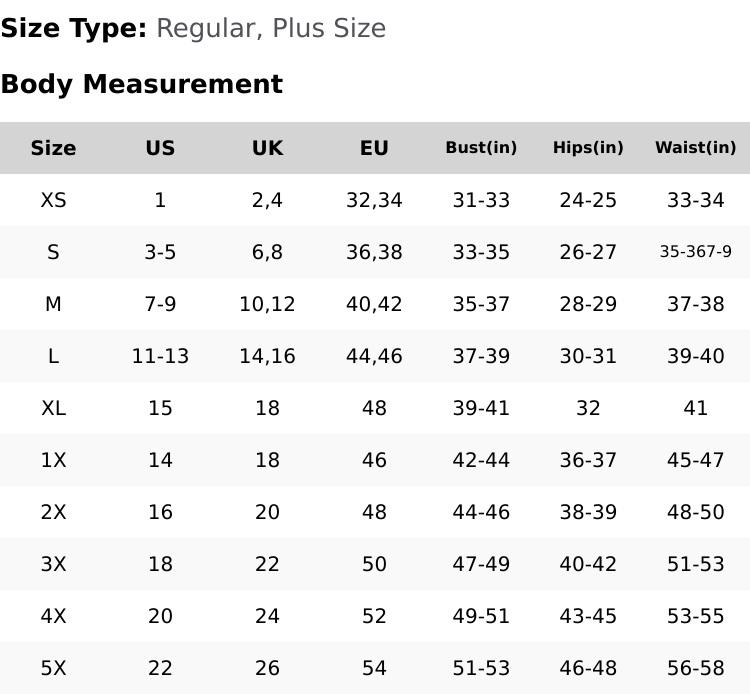This screenshot has height=694, width=750.
Task: Click the US column header
Action: (x=160, y=148)
